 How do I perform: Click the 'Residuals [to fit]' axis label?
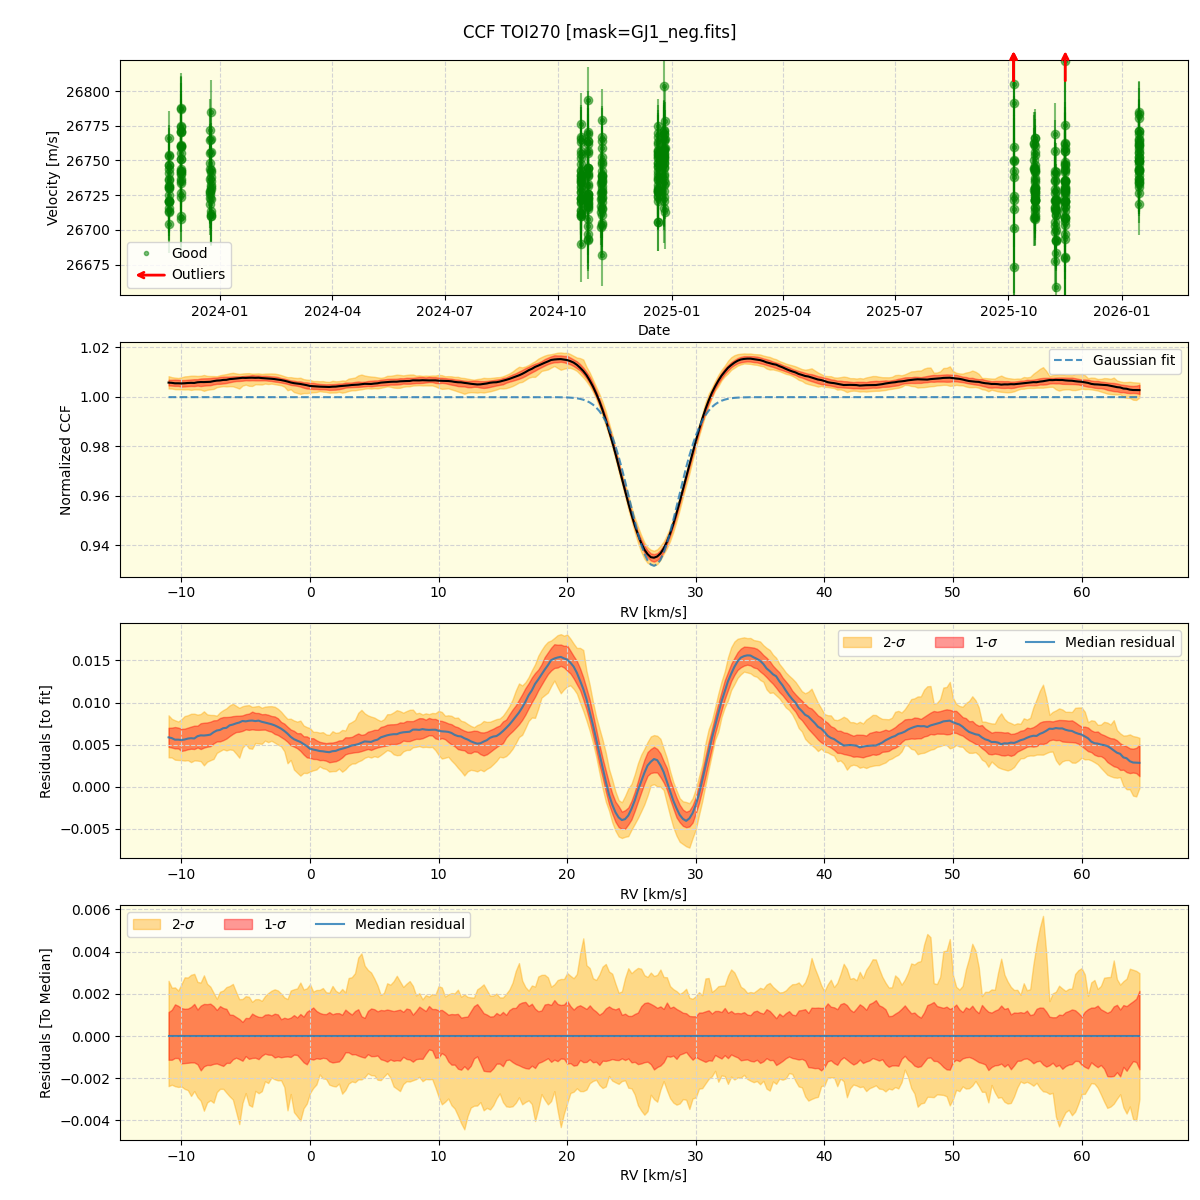[x=45, y=741]
